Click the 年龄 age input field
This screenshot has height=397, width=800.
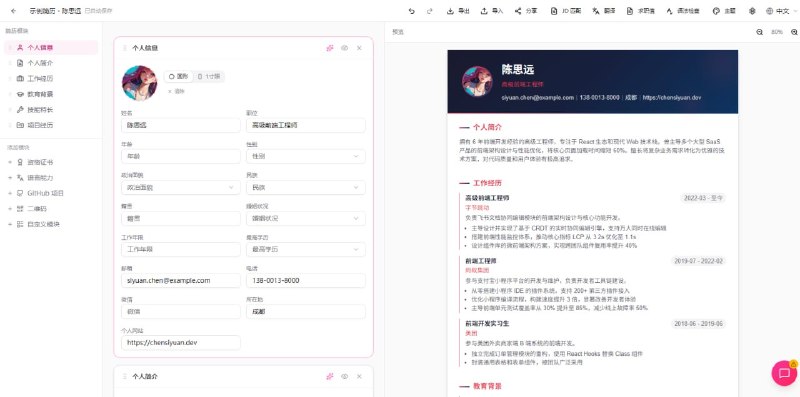[181, 156]
